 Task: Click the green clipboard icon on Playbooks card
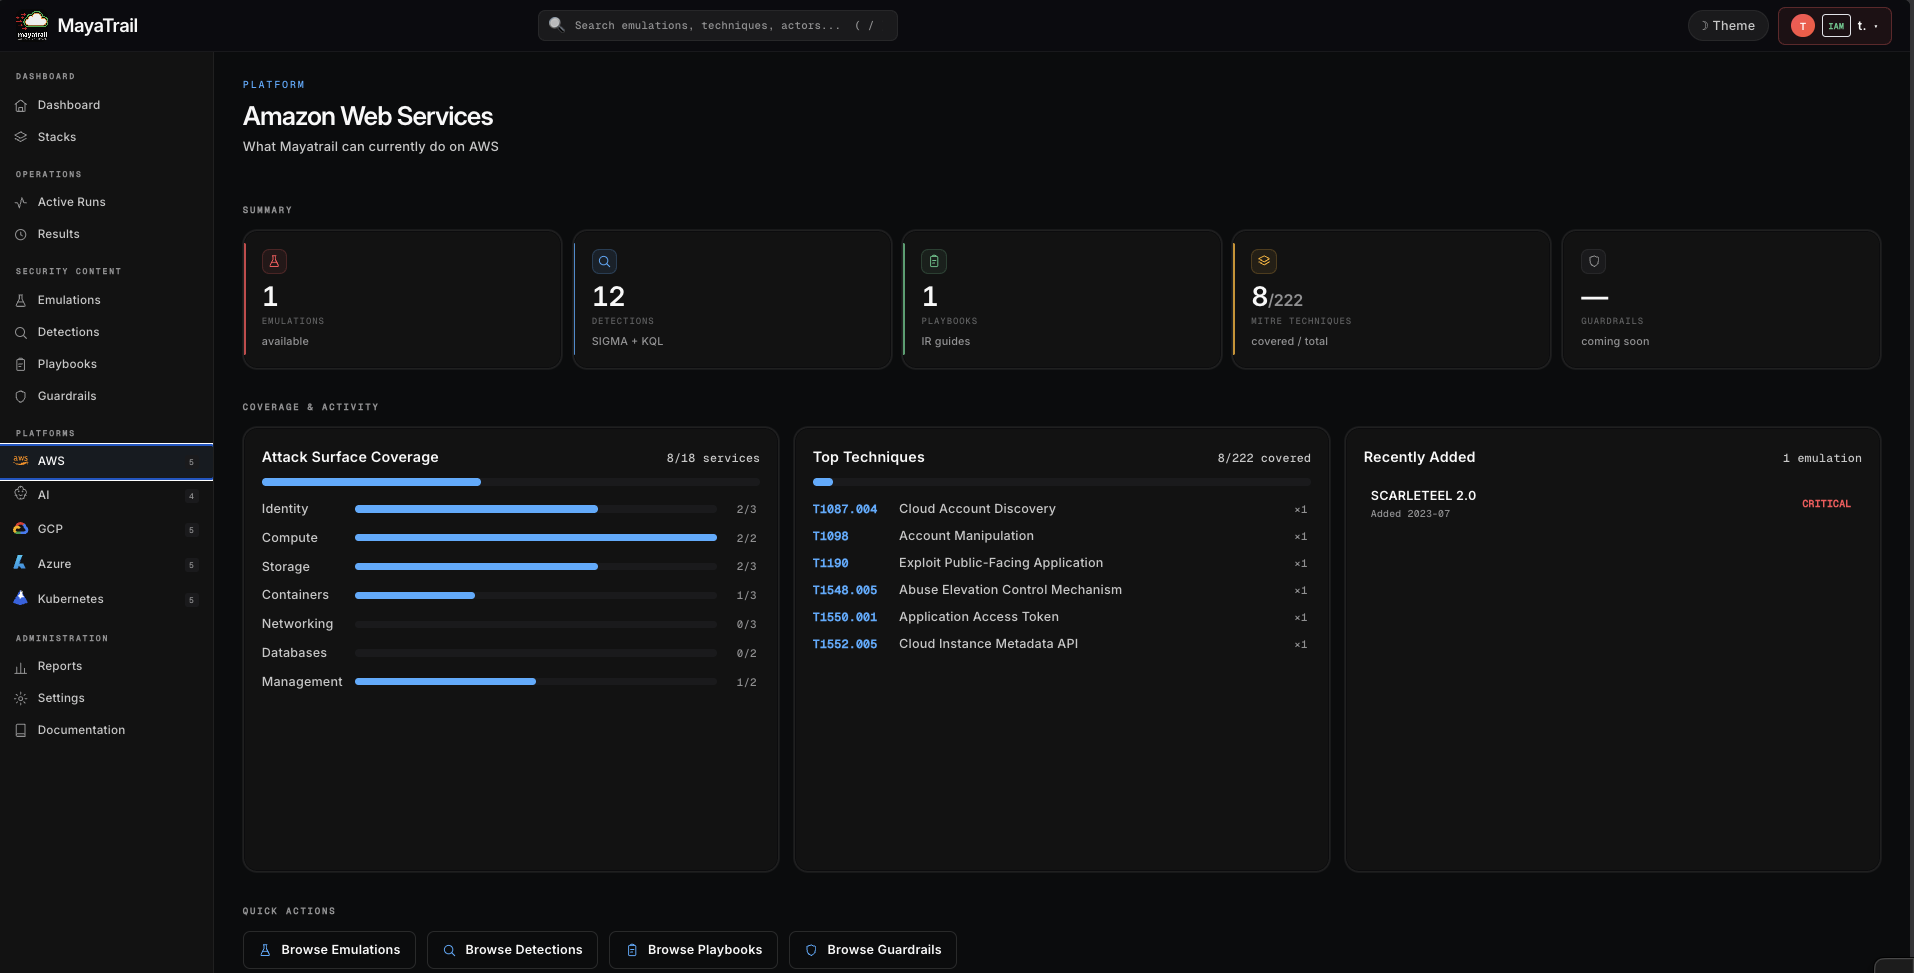pos(934,261)
